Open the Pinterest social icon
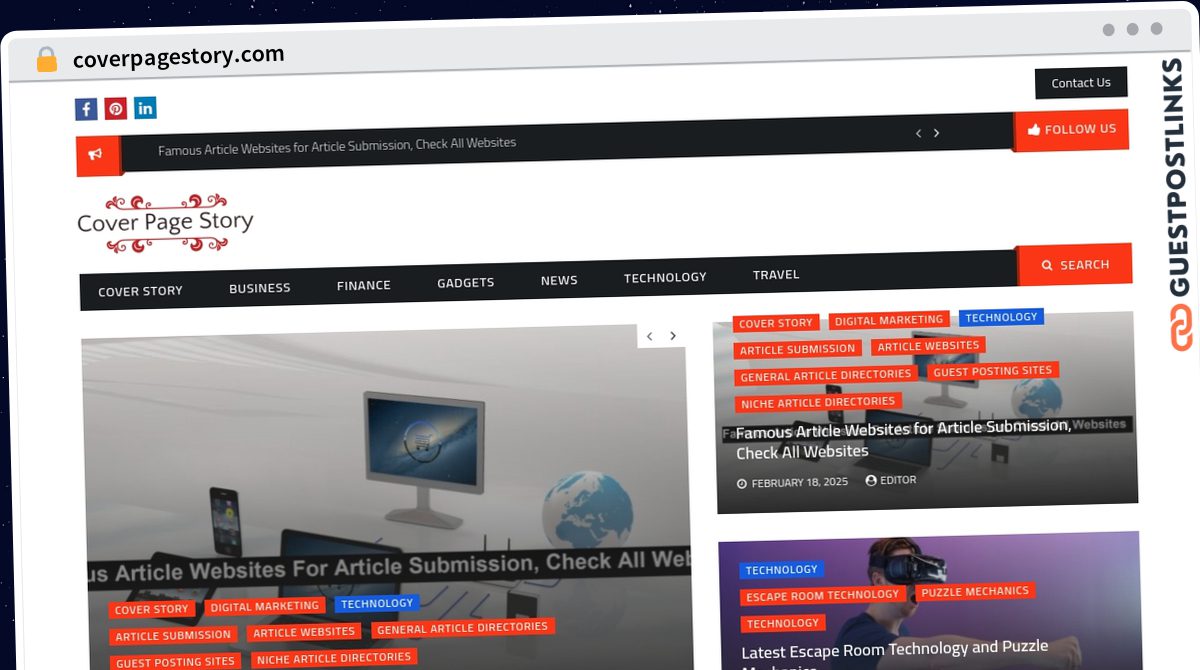 (x=116, y=109)
